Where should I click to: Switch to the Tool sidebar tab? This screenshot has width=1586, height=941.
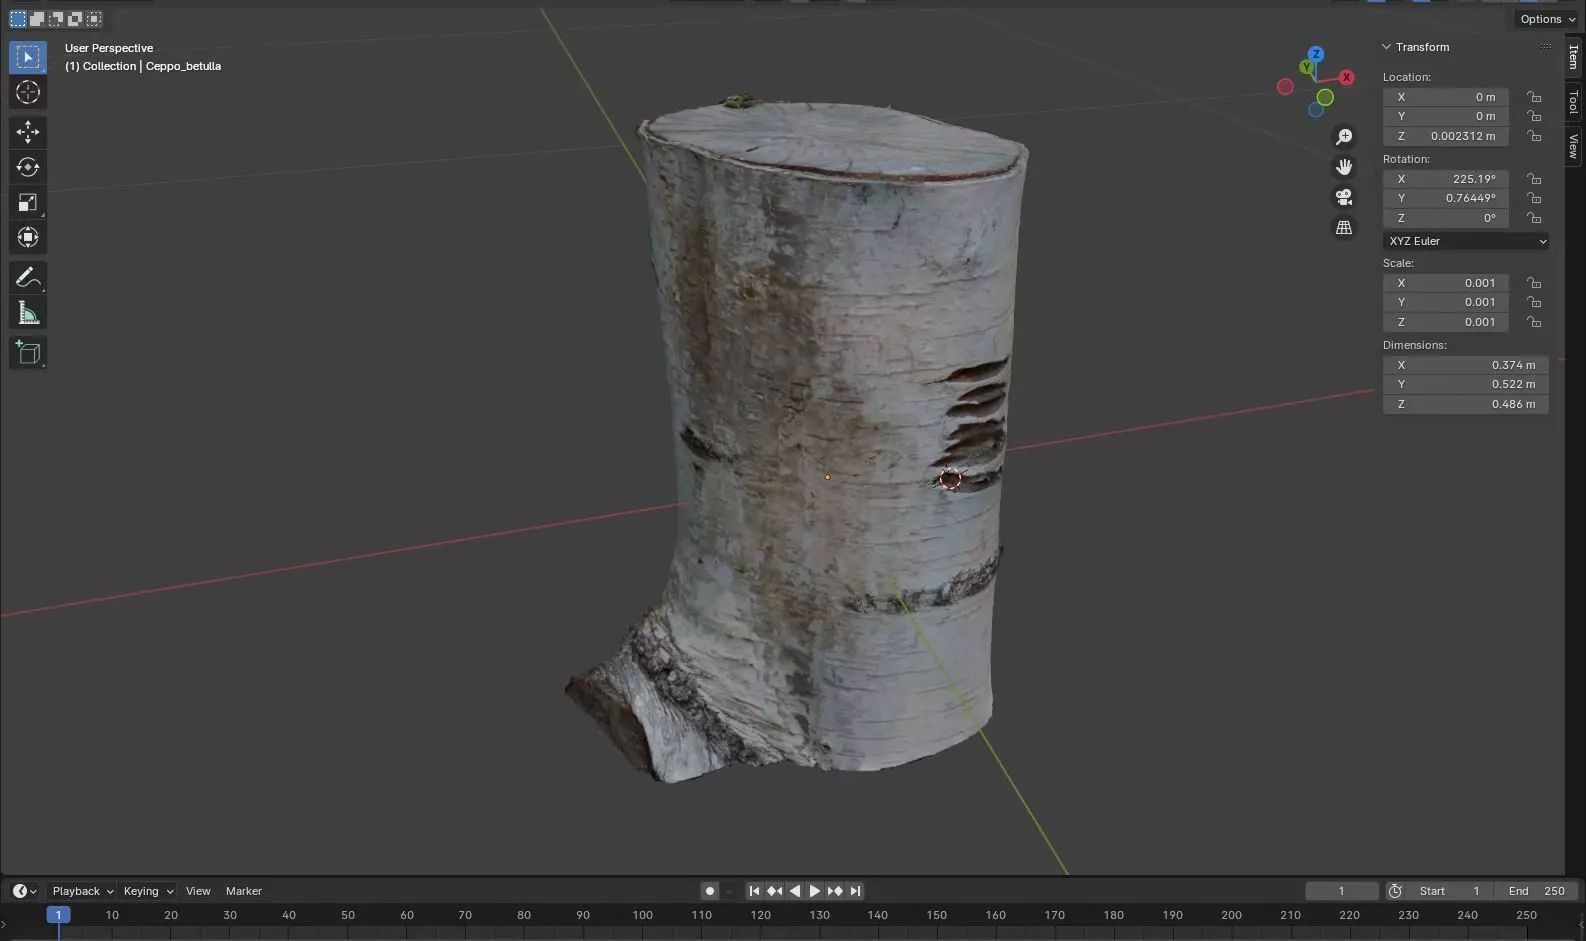pos(1574,102)
